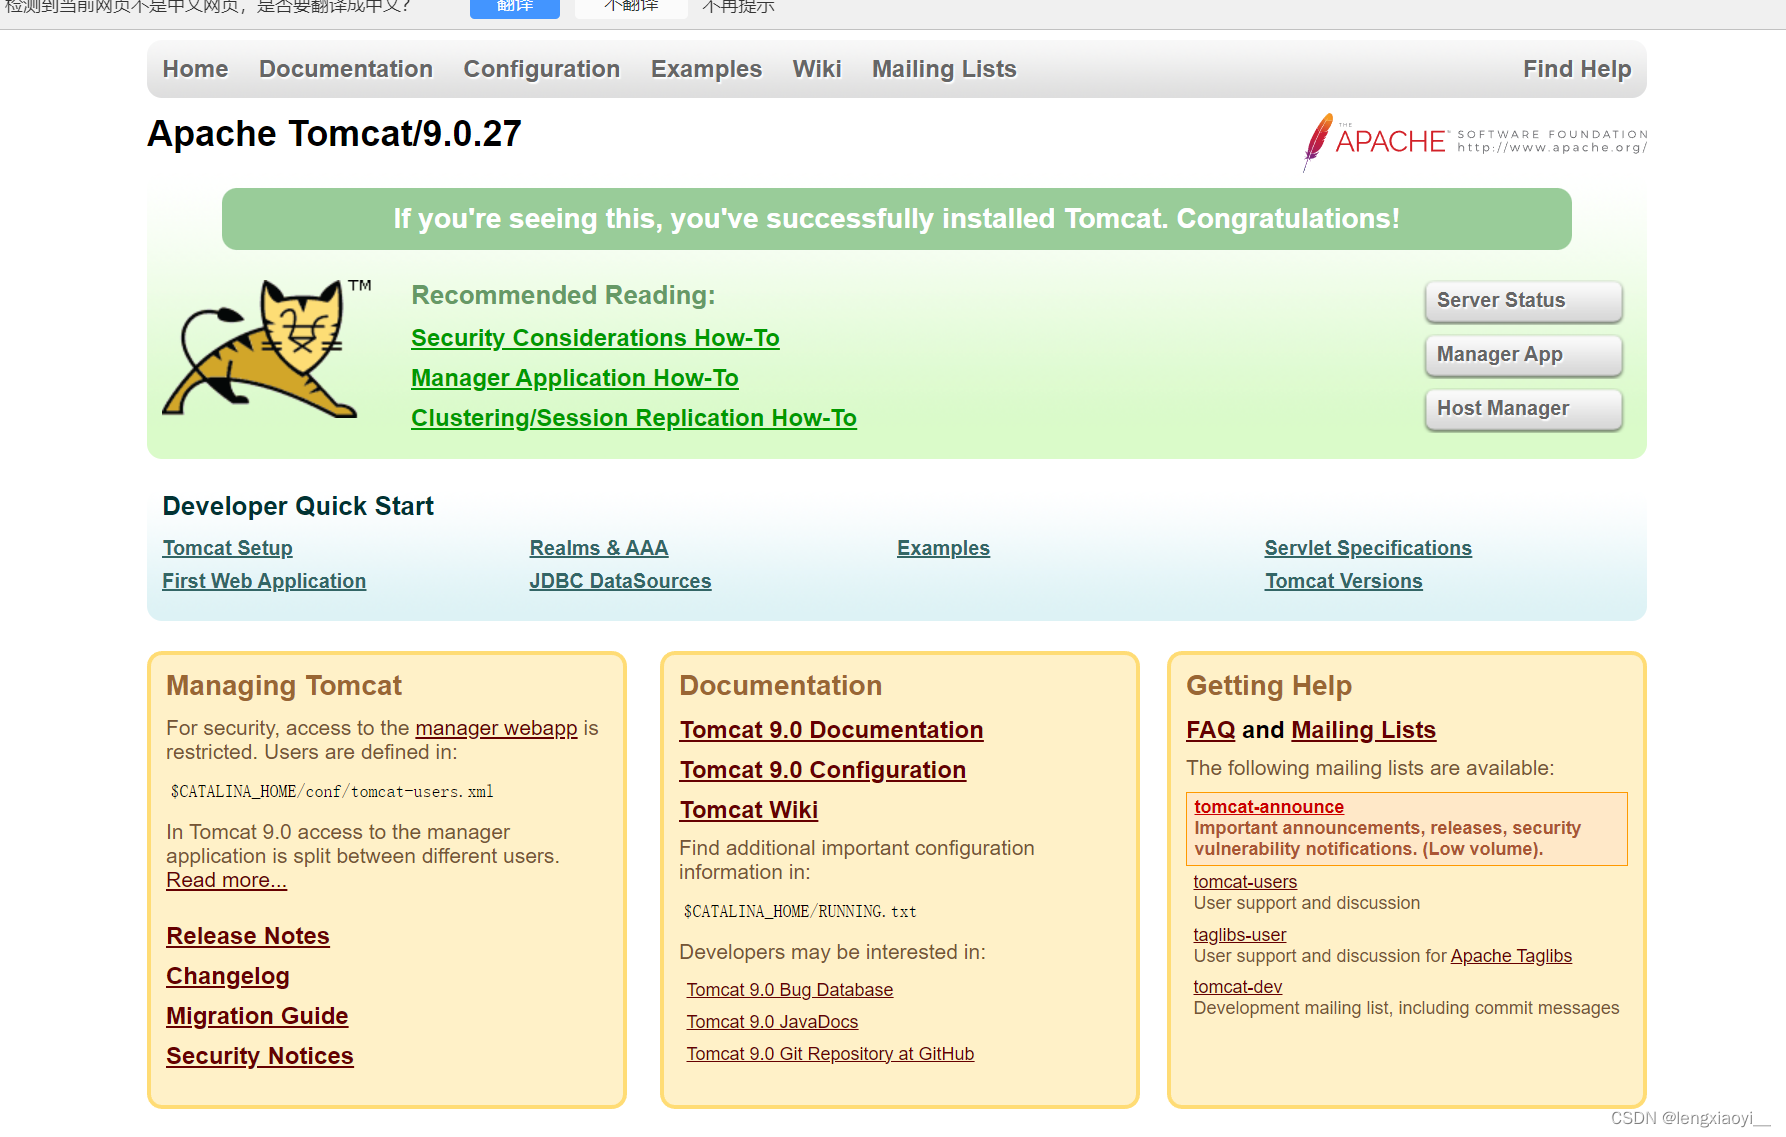Screen dimensions: 1786x1137
Task: Open Mailing Lists link in Getting Help
Action: [x=1364, y=730]
